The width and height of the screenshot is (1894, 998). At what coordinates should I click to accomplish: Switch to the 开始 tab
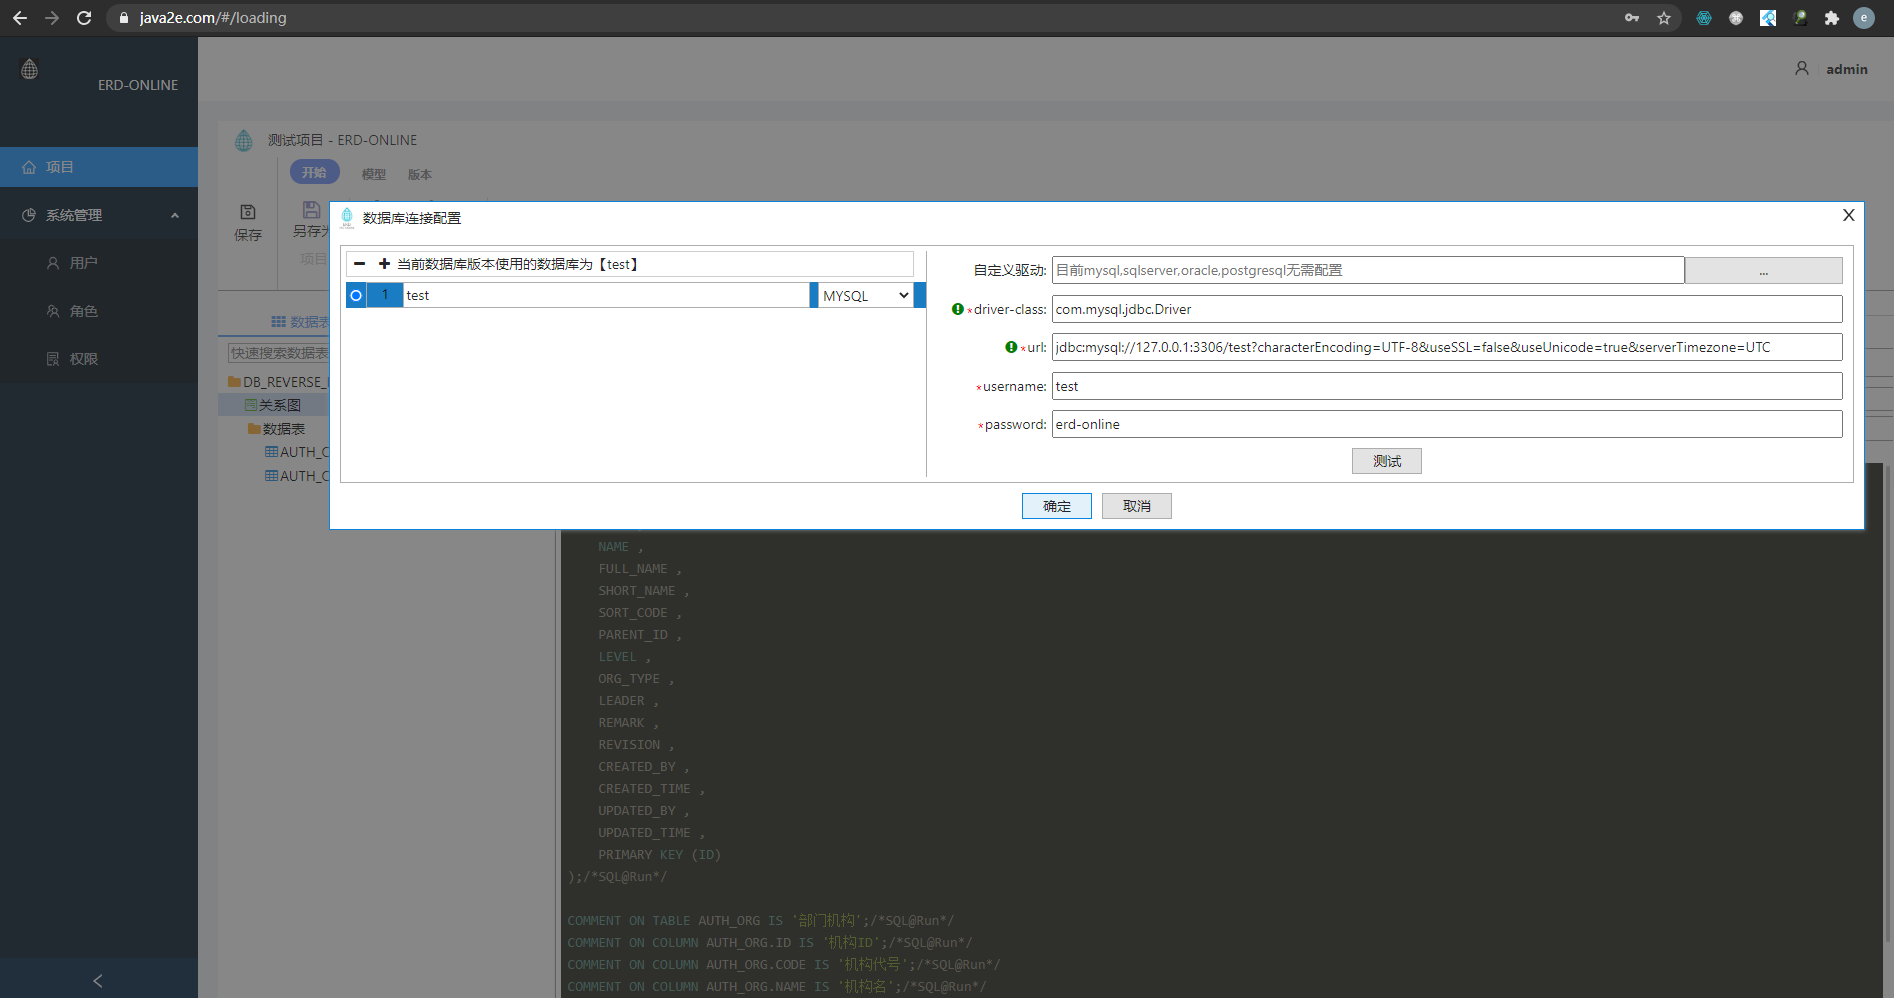[315, 172]
